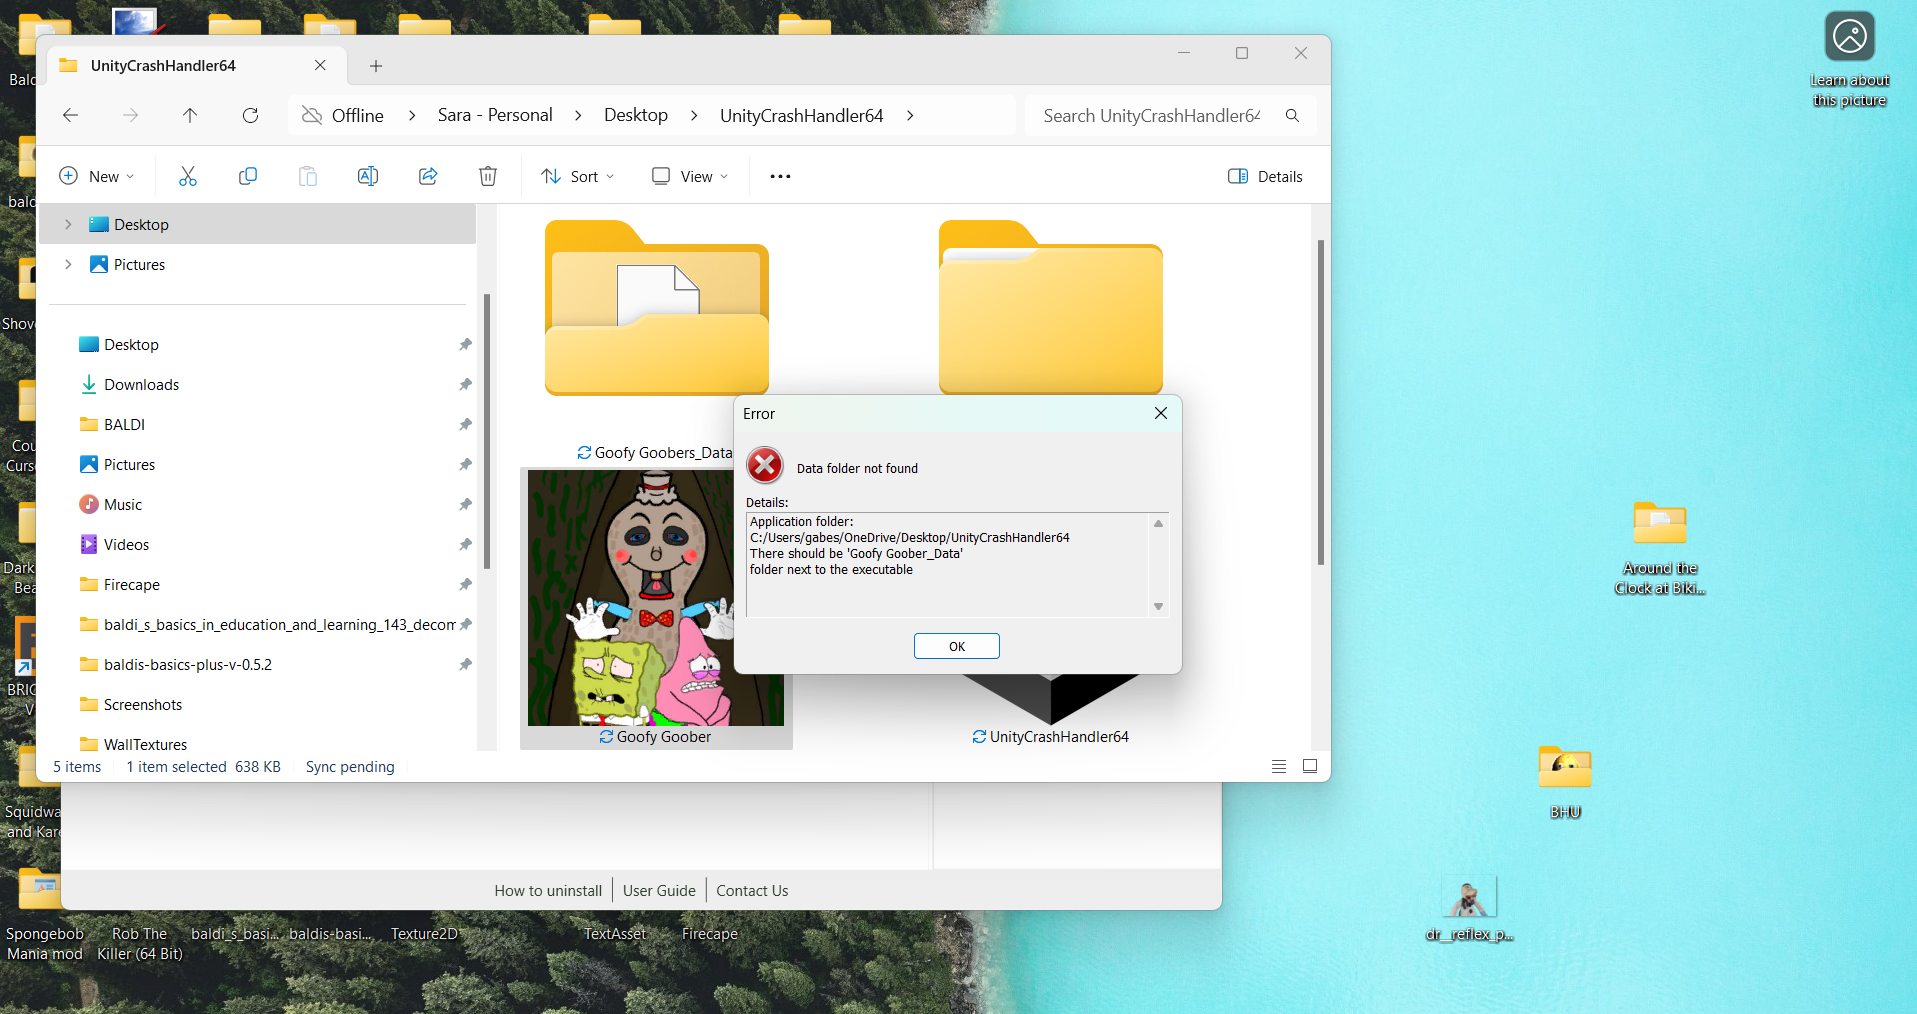Go back with the left arrow
This screenshot has width=1917, height=1014.
70,115
